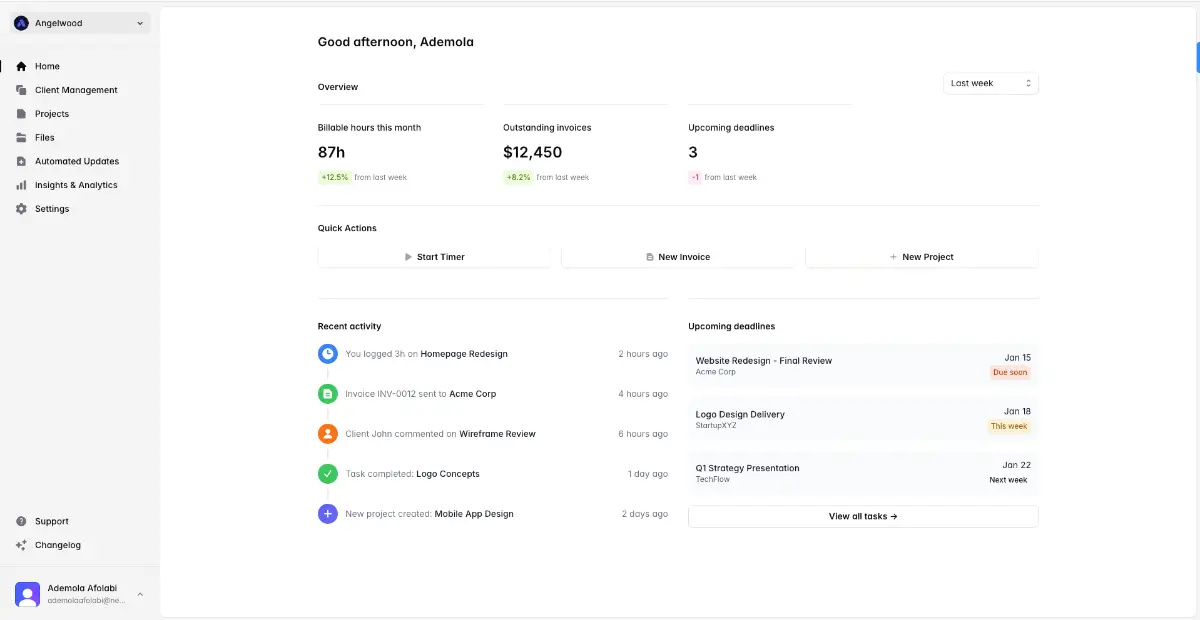Open the Wireframe Review link
The height and width of the screenshot is (620, 1200).
[x=497, y=434]
